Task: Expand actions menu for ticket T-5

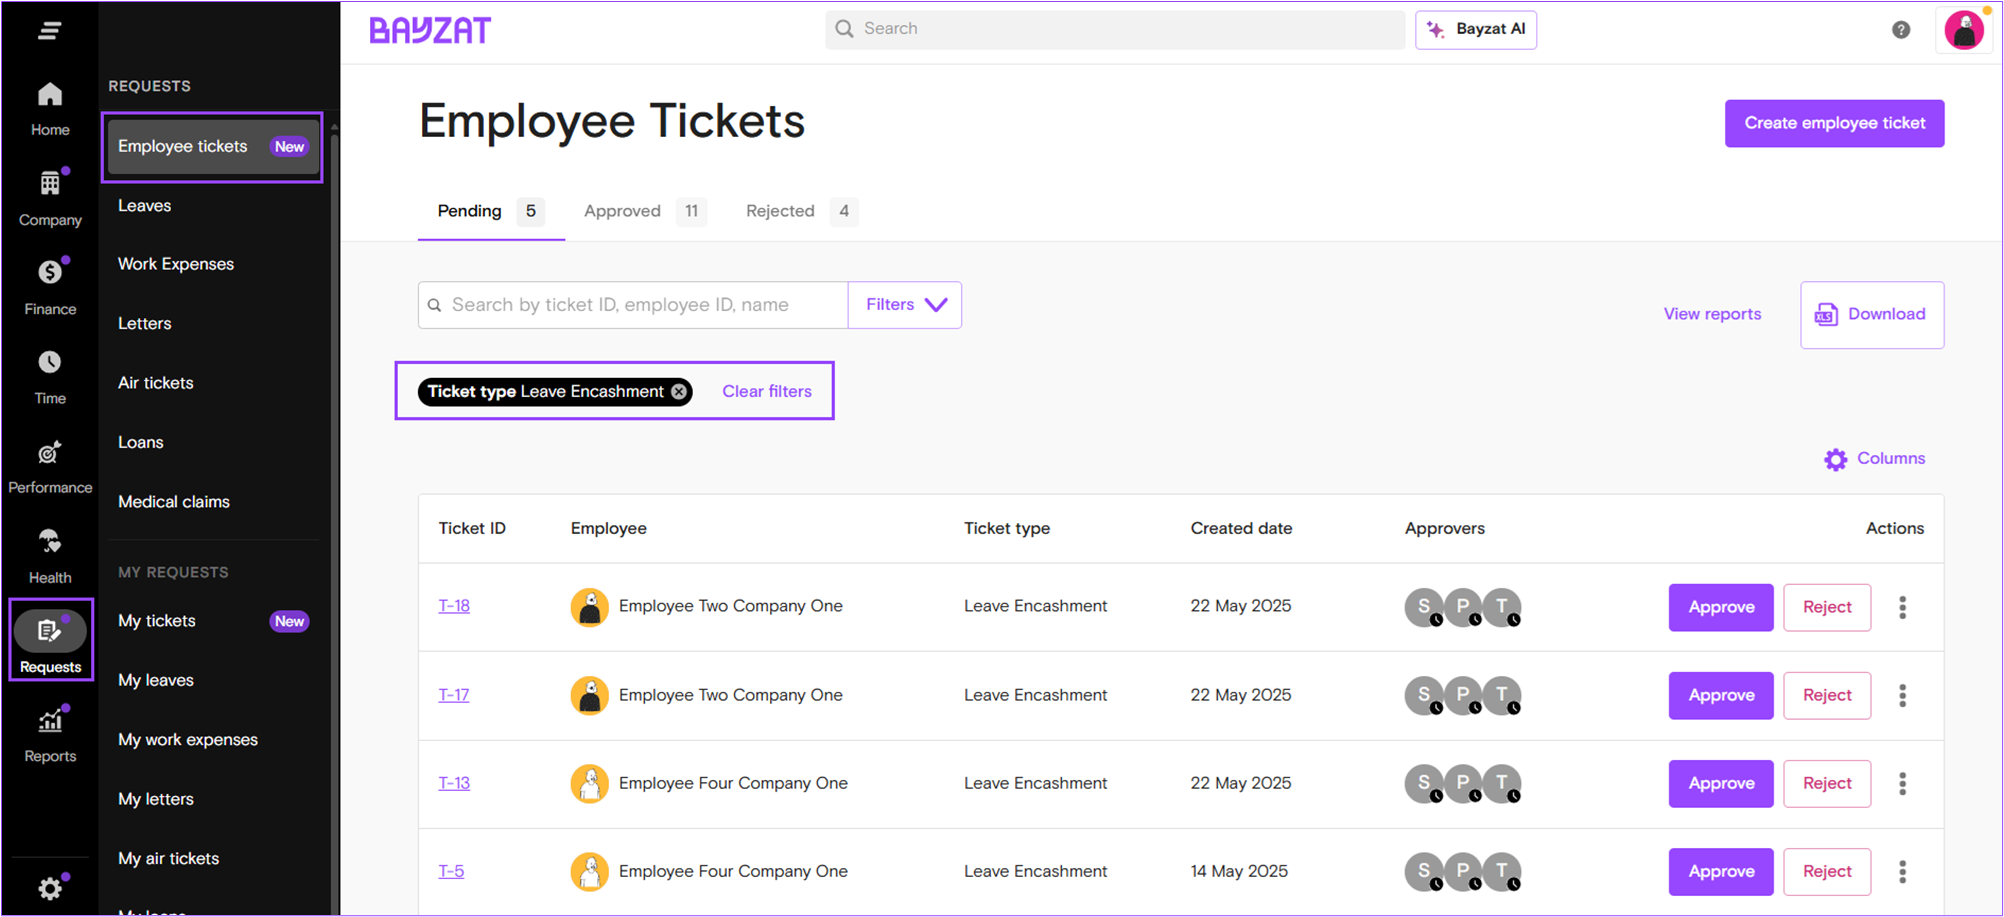Action: [1902, 871]
